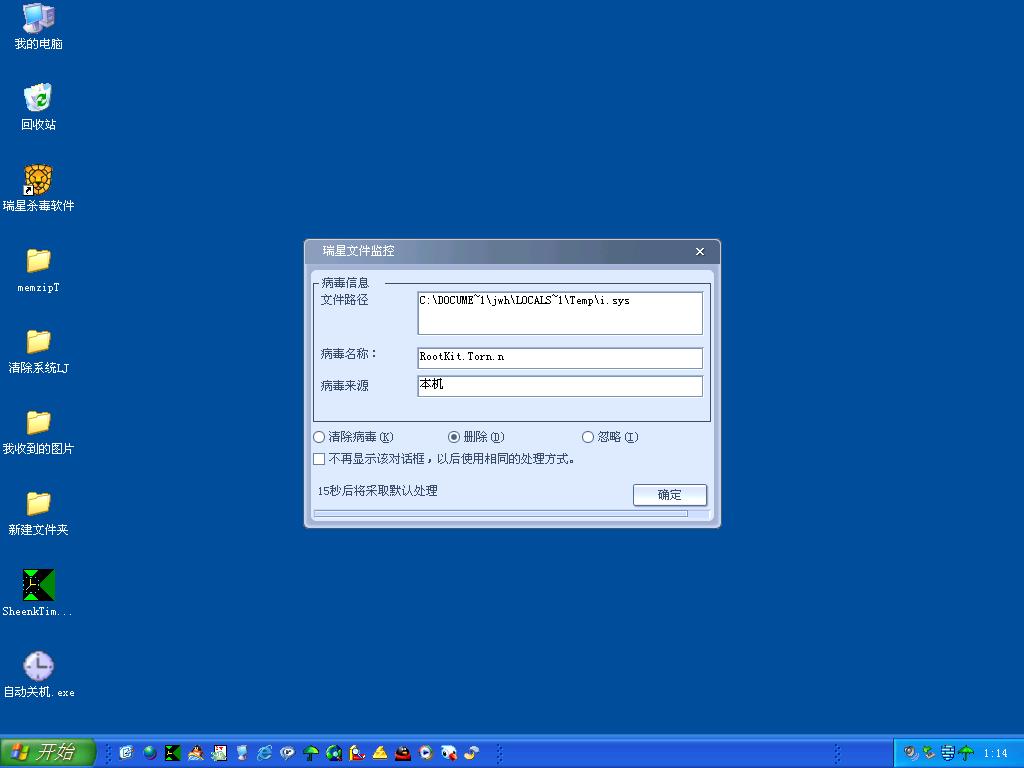Select the 我收到的图片 folder
Screen dimensions: 1024x768
point(39,432)
